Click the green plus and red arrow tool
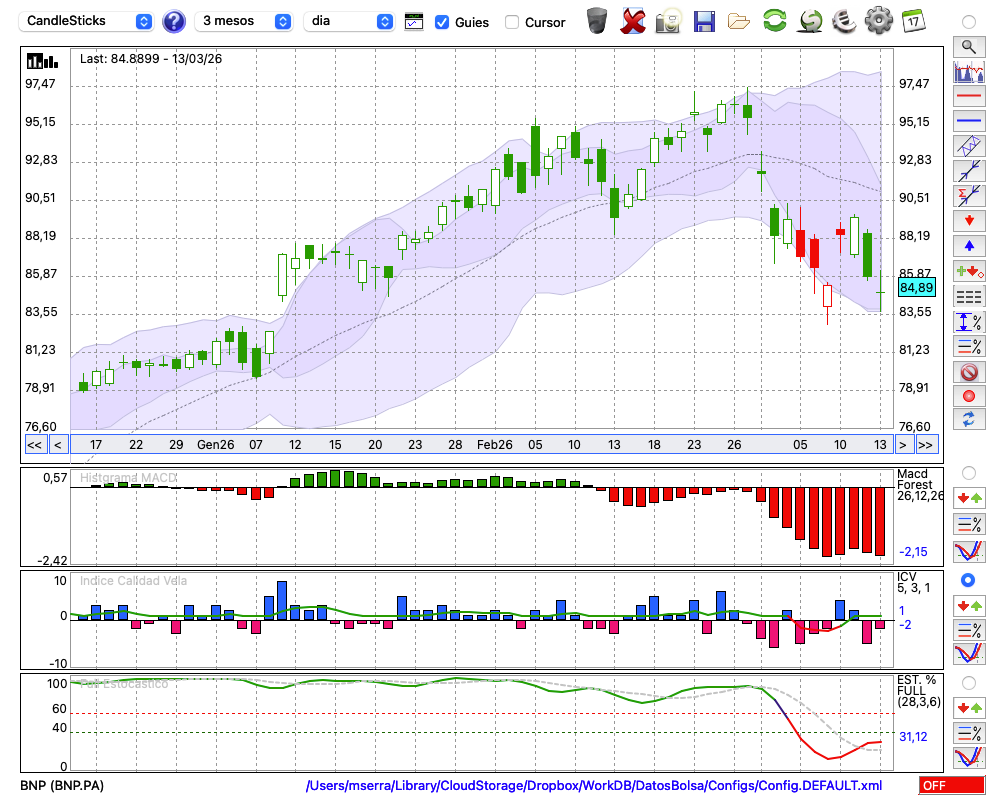 tap(969, 271)
